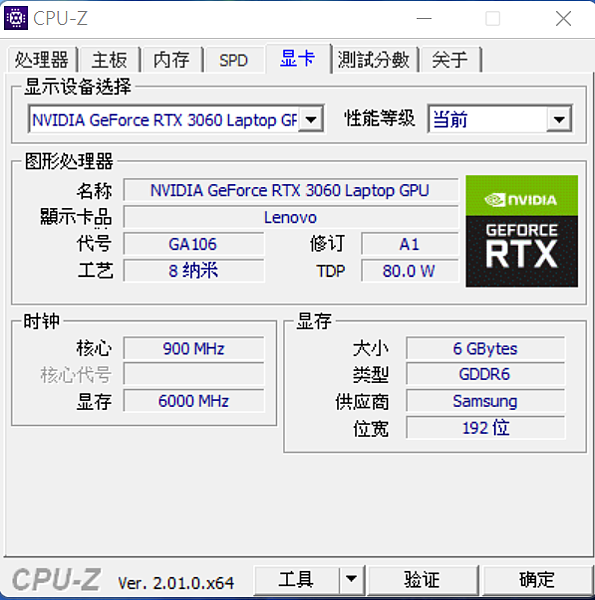Open the 工具 button dropdown arrow
595x600 pixels.
coord(352,579)
